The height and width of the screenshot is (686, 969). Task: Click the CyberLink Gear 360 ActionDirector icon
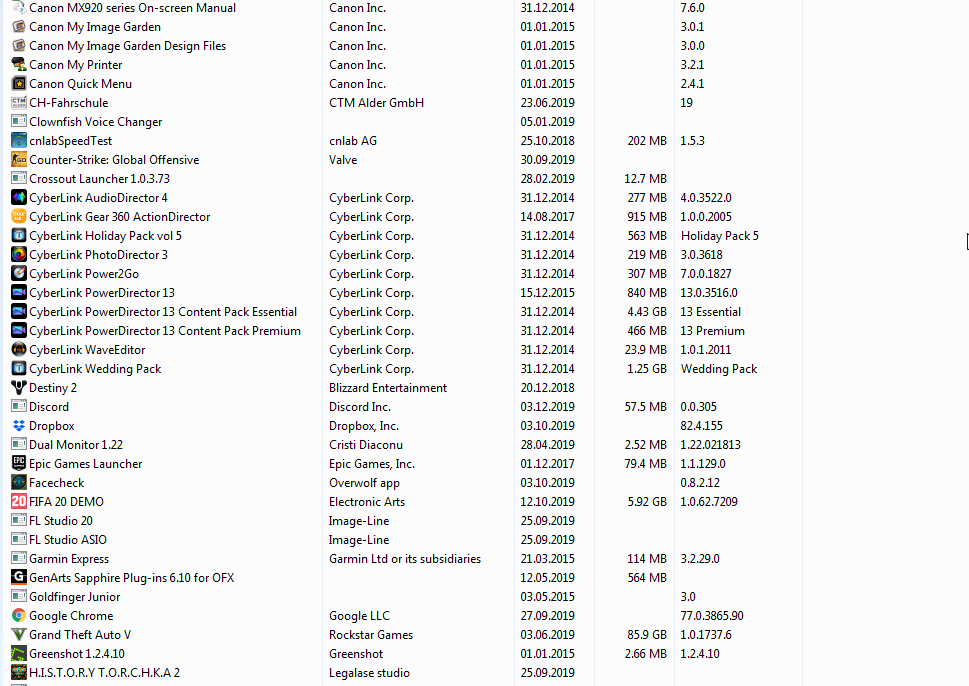(x=19, y=216)
